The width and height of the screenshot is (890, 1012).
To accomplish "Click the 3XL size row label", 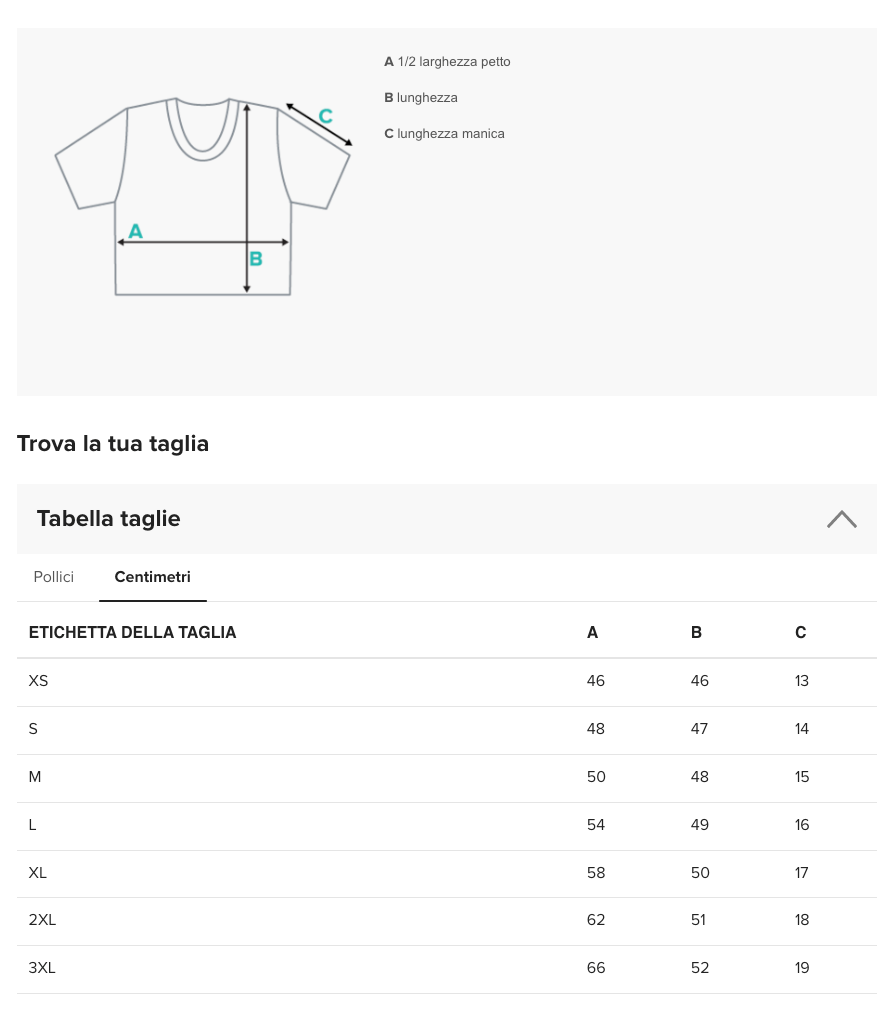I will 43,968.
